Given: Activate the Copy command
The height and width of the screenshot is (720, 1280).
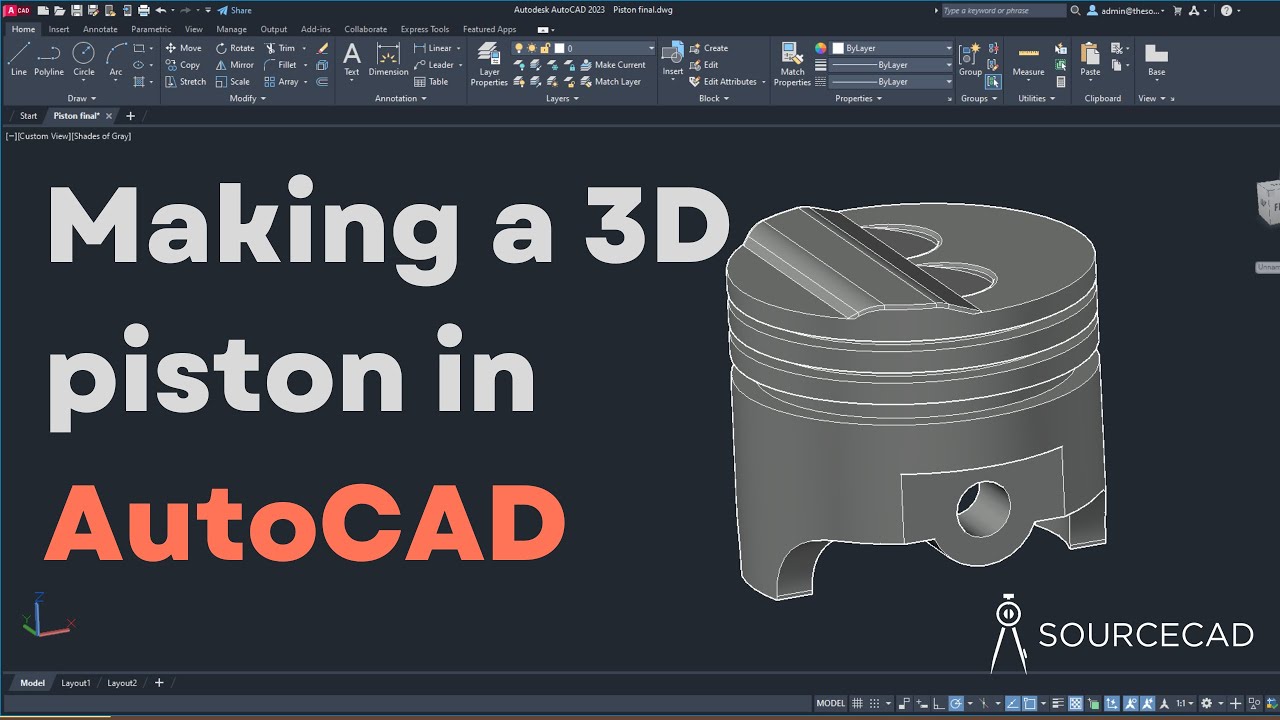Looking at the screenshot, I should coord(183,65).
